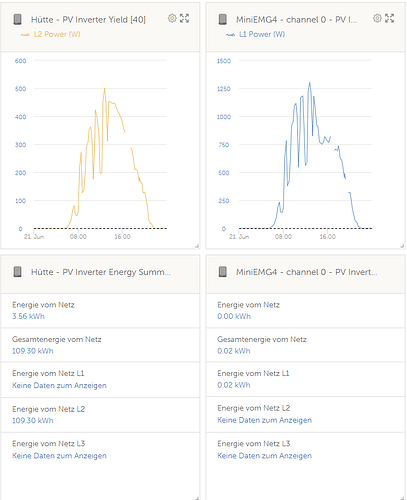Viewport: 407px width, 500px height.
Task: Click resize handle of Hütte Yield chart widget
Action: pos(197,246)
